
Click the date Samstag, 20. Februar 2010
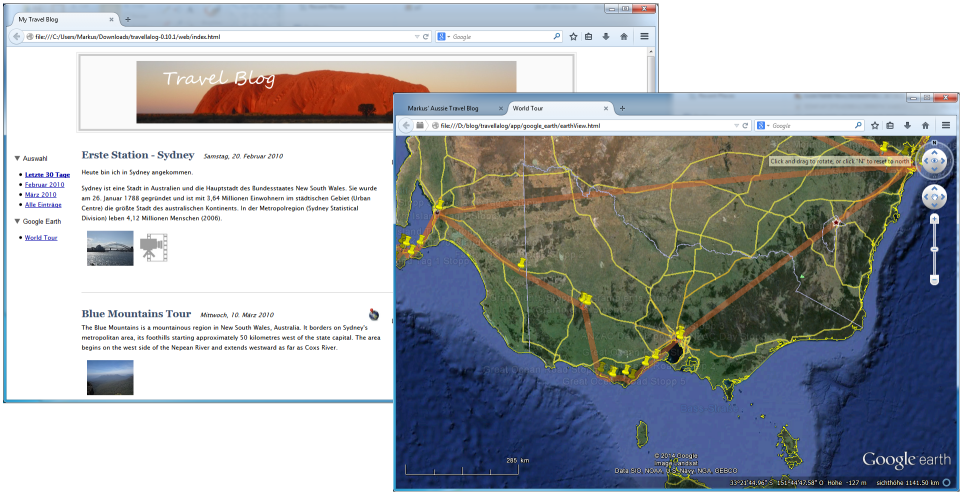(243, 156)
